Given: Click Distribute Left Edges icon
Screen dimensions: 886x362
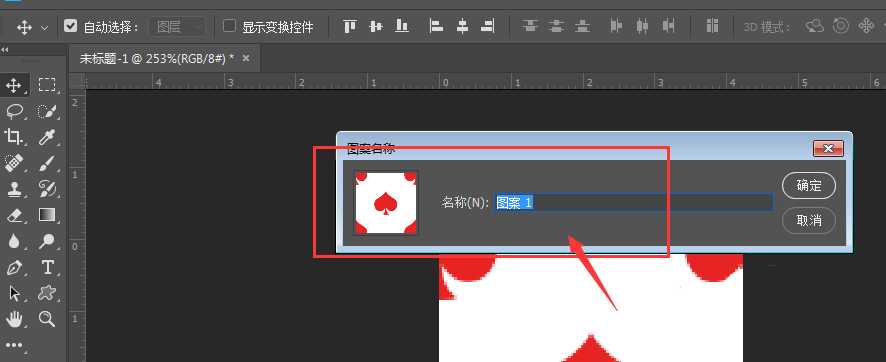Looking at the screenshot, I should coord(616,26).
